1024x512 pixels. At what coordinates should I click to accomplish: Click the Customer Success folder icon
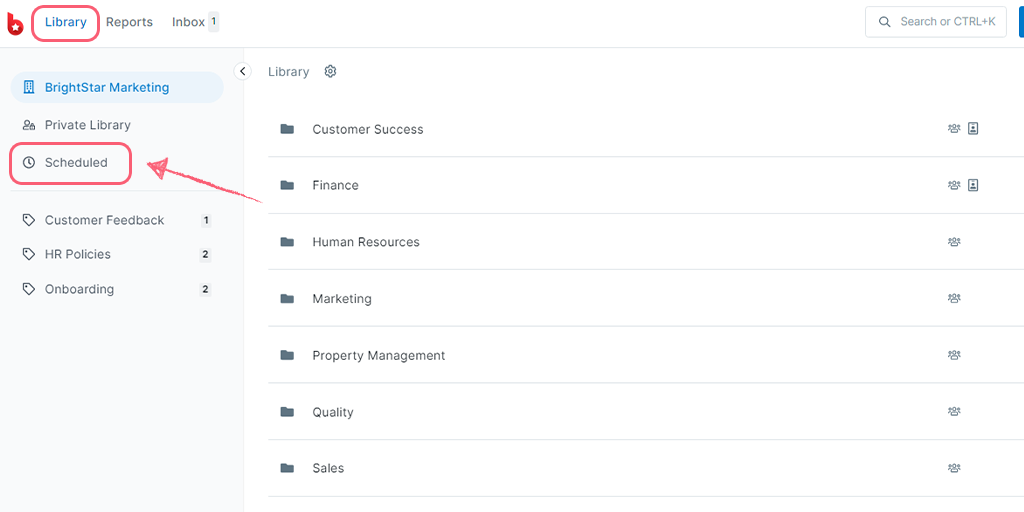287,129
